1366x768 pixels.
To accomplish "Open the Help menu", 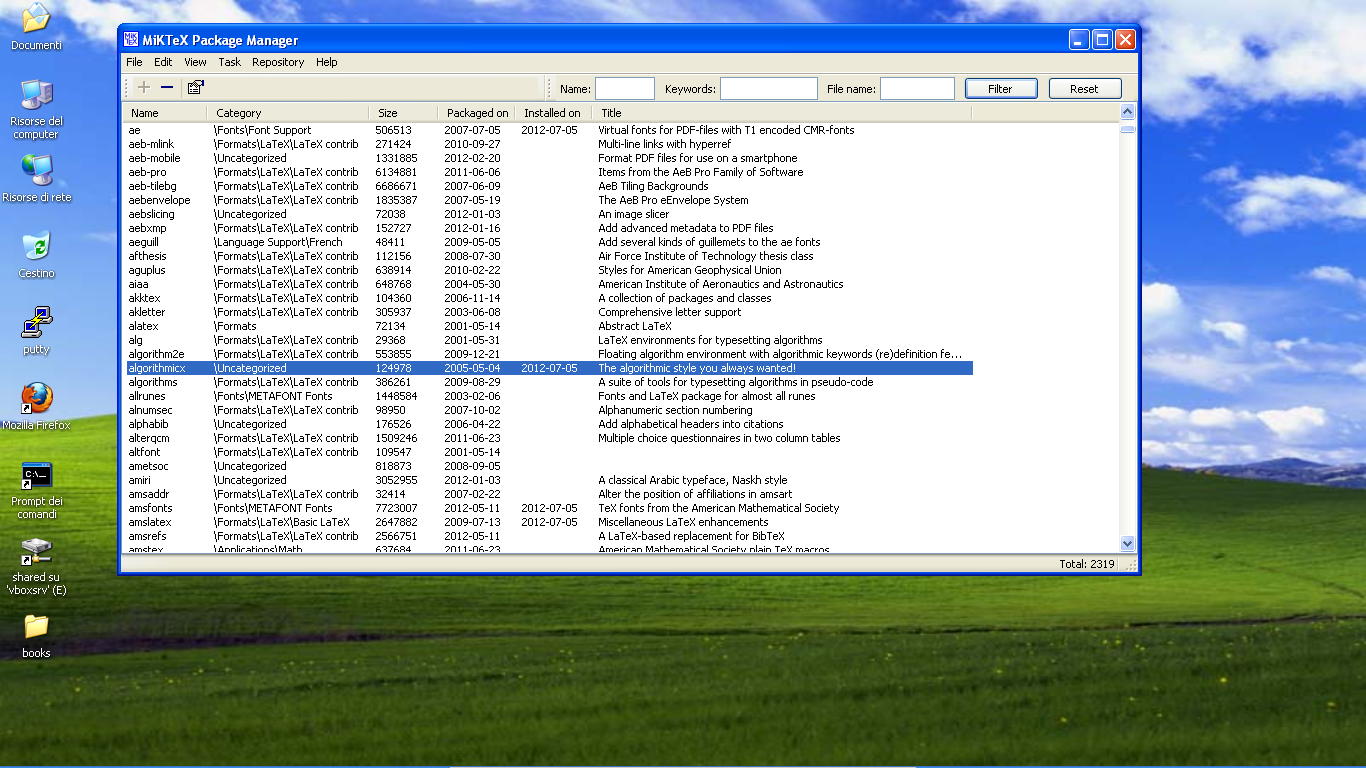I will pos(327,62).
